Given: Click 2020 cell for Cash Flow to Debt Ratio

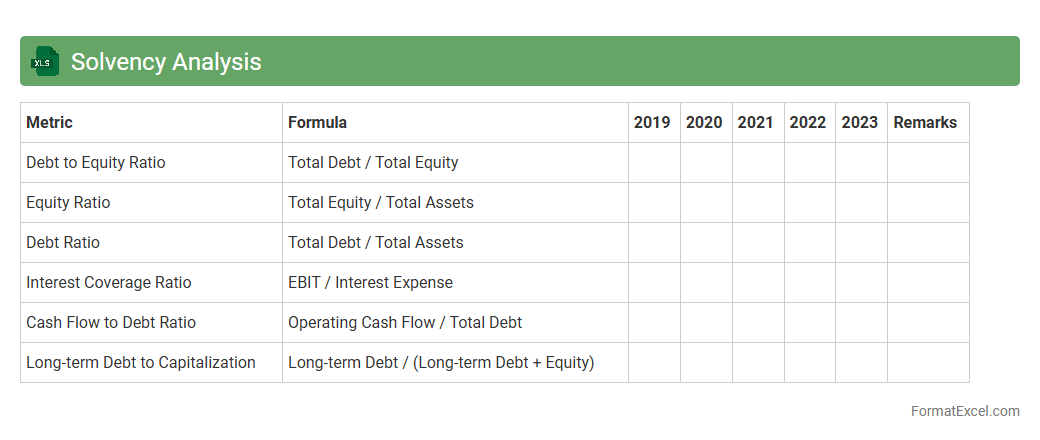Looking at the screenshot, I should click(x=706, y=323).
